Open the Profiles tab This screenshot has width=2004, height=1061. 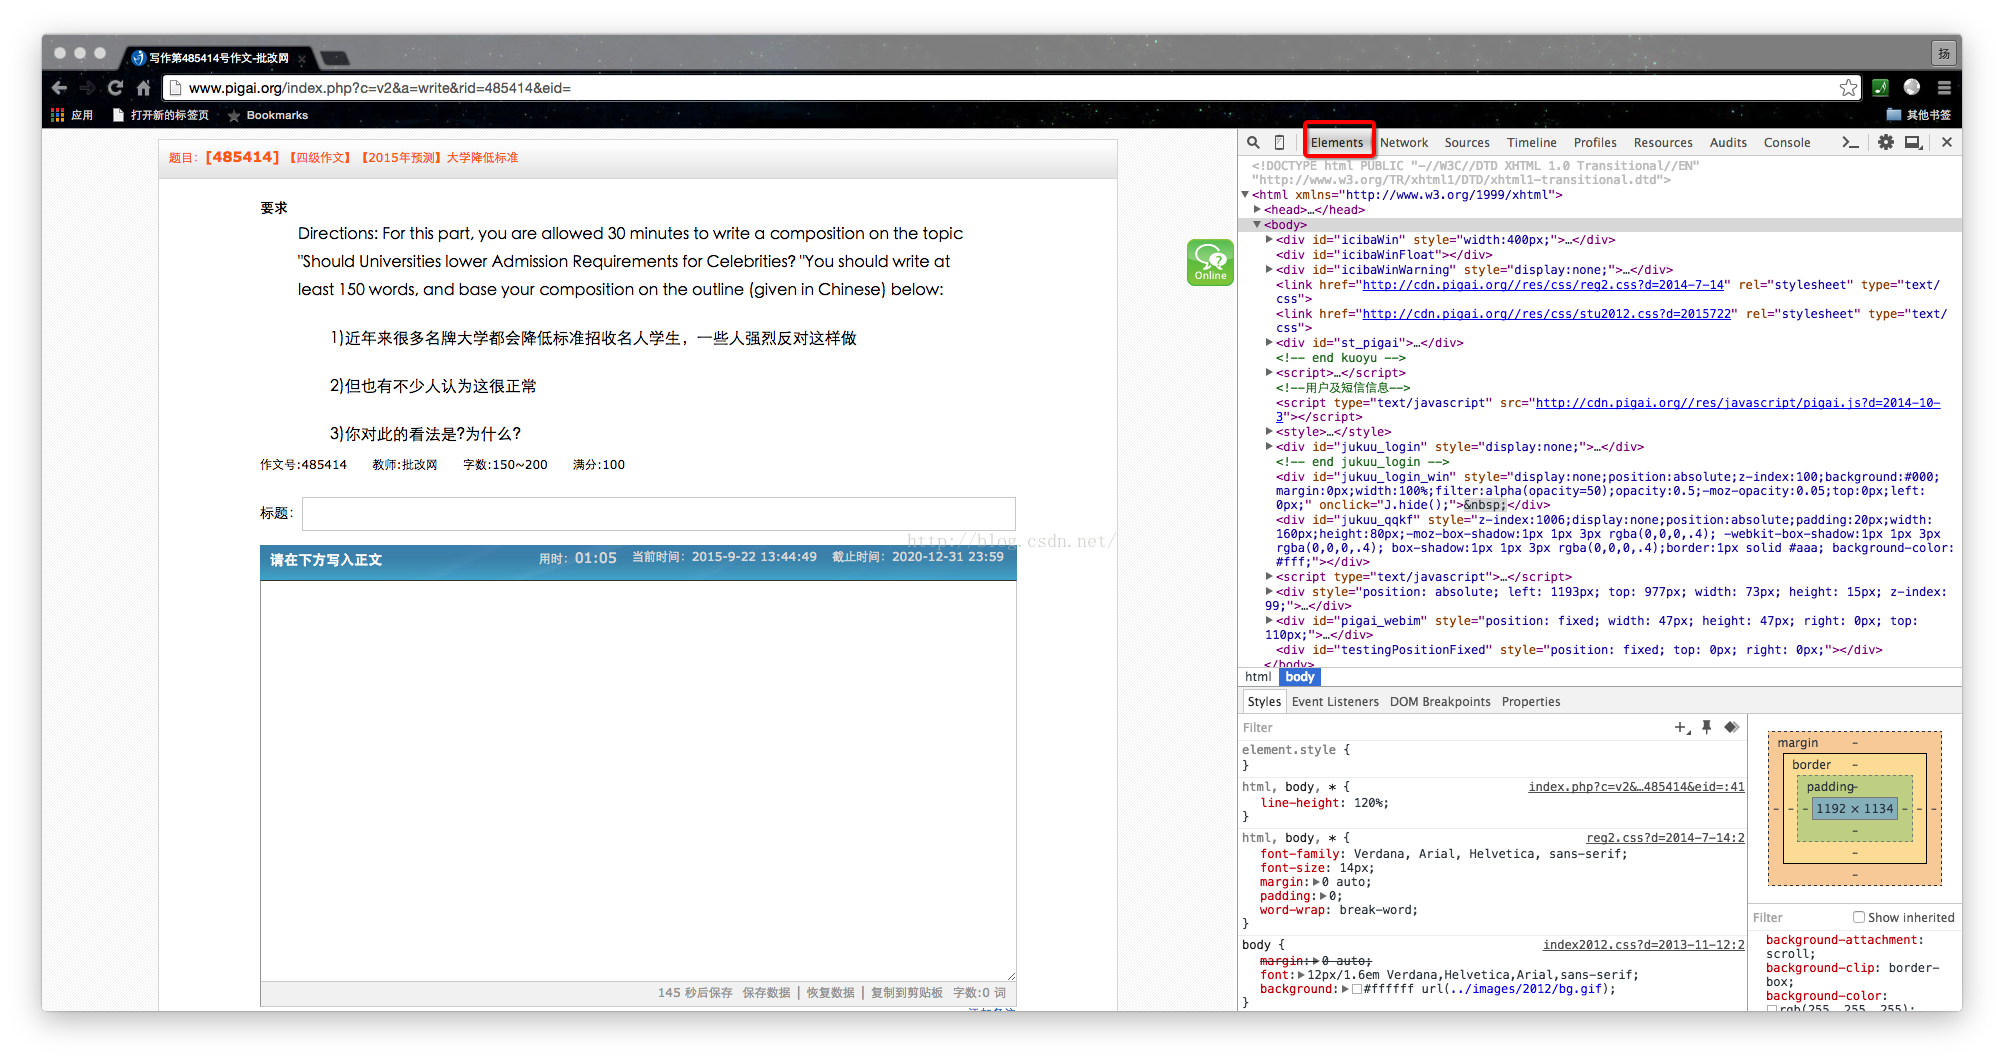click(x=1595, y=143)
